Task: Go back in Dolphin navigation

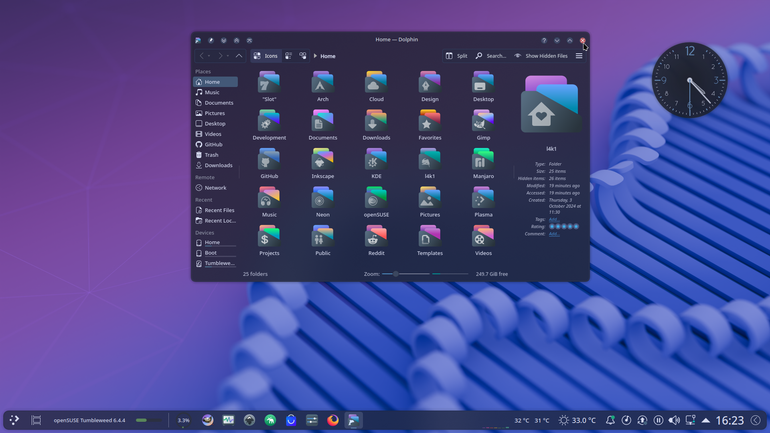Action: pyautogui.click(x=201, y=56)
